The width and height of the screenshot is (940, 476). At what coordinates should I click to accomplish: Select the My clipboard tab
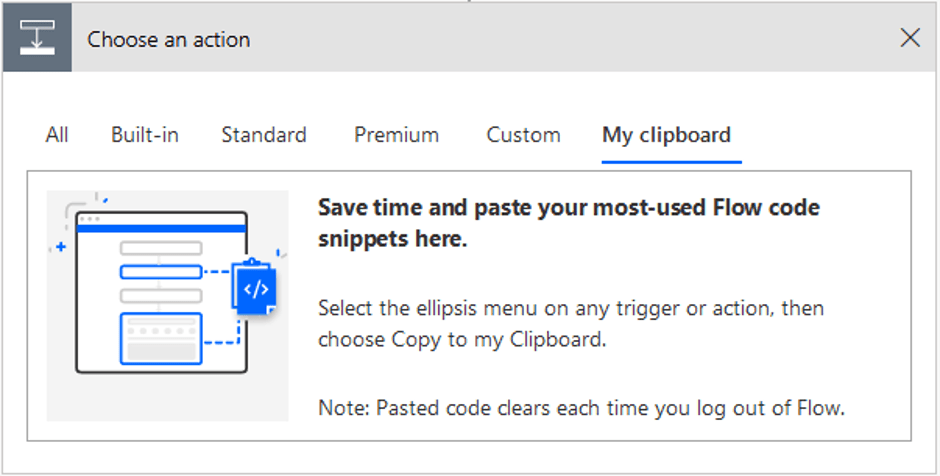(667, 135)
